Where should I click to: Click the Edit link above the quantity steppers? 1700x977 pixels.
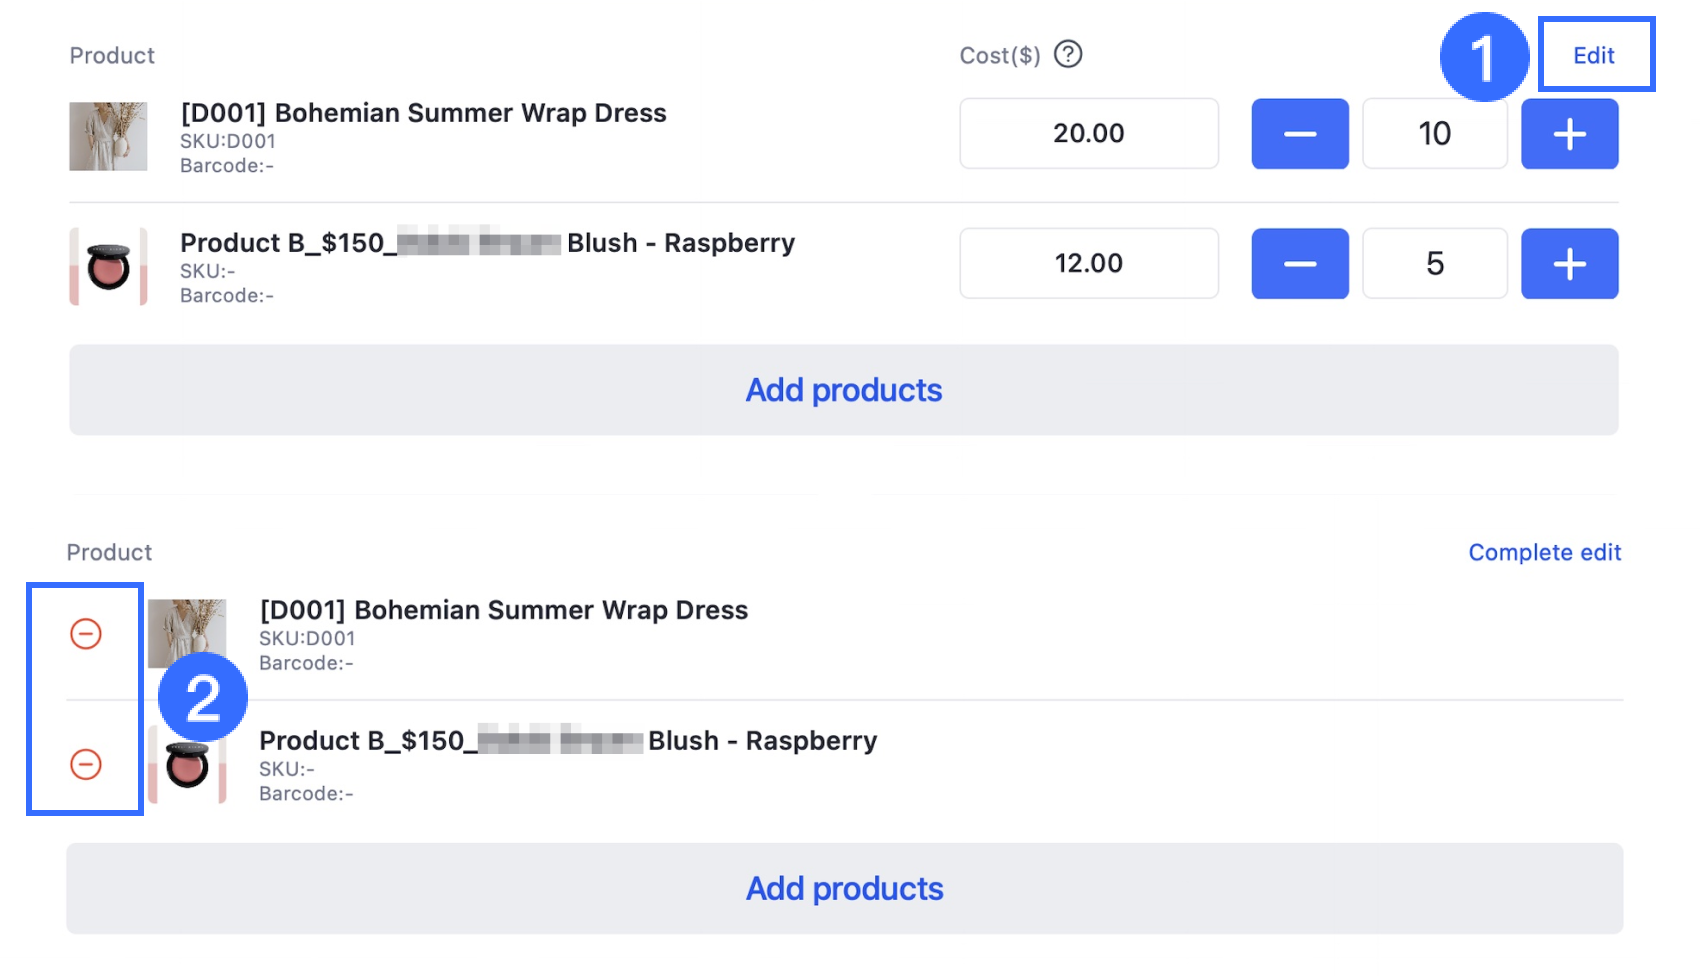(x=1594, y=55)
